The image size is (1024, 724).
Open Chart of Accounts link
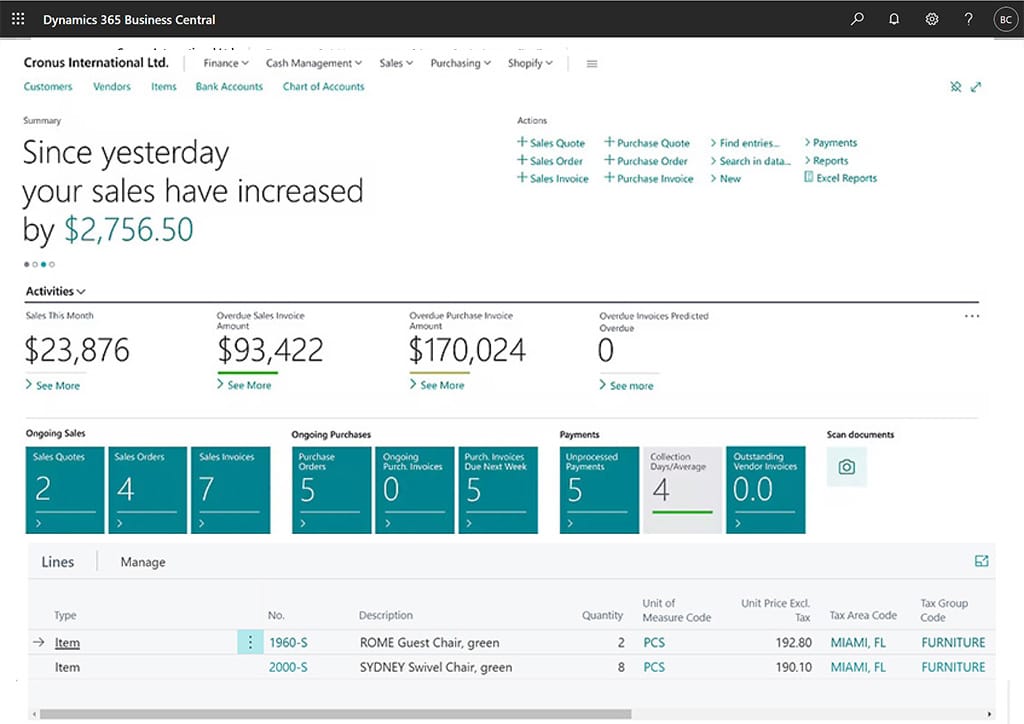pos(323,86)
